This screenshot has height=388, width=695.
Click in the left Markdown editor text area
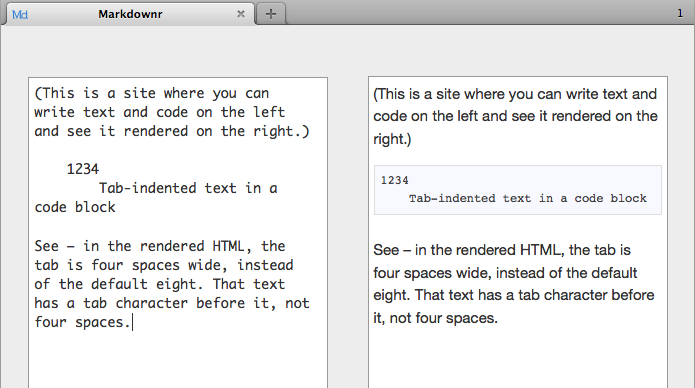pyautogui.click(x=178, y=233)
